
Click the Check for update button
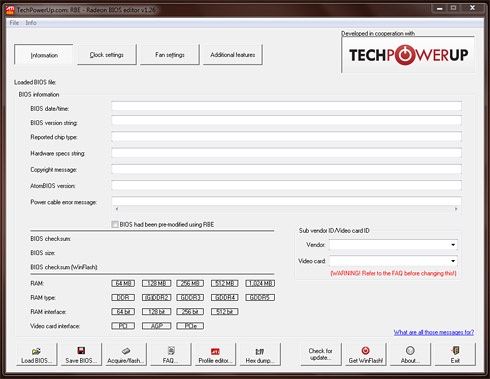[x=321, y=354]
